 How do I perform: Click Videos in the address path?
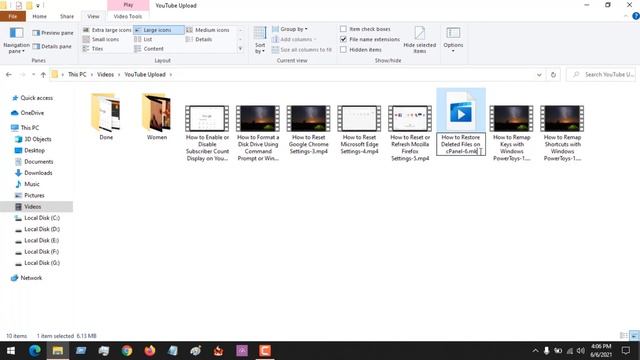105,75
